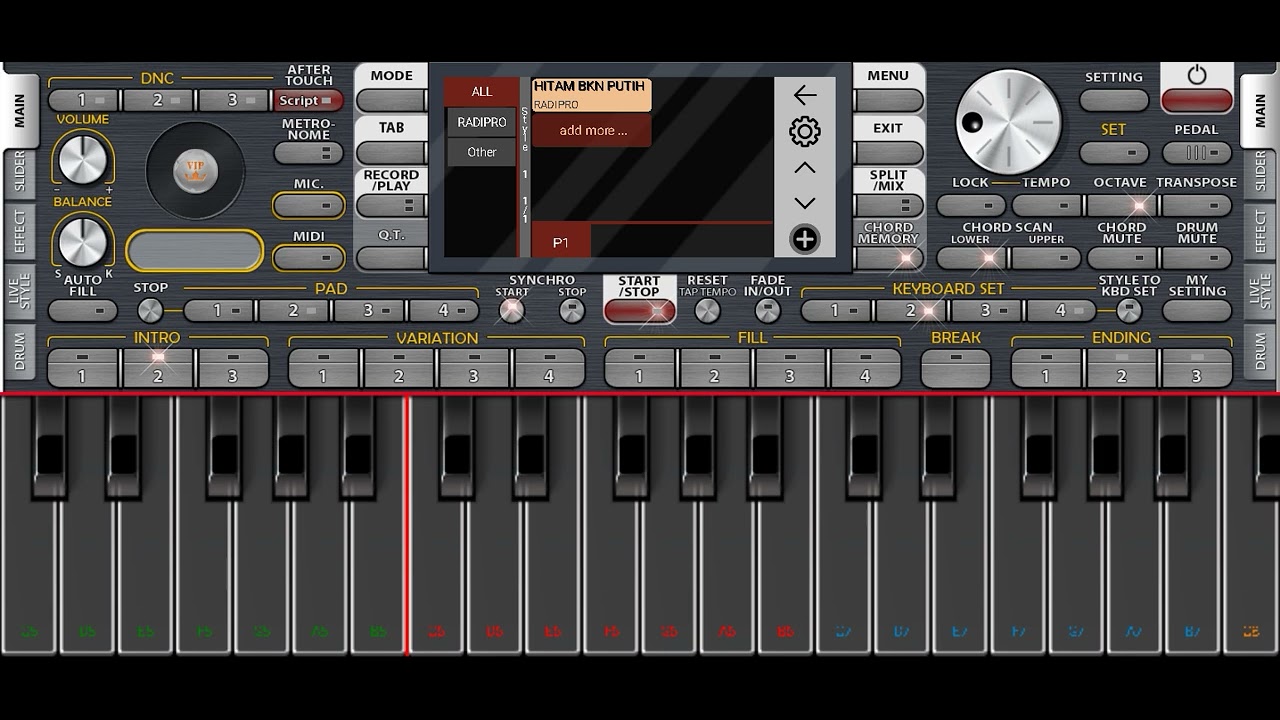The image size is (1280, 720).
Task: Click the OCTAVE button
Action: click(x=1121, y=206)
